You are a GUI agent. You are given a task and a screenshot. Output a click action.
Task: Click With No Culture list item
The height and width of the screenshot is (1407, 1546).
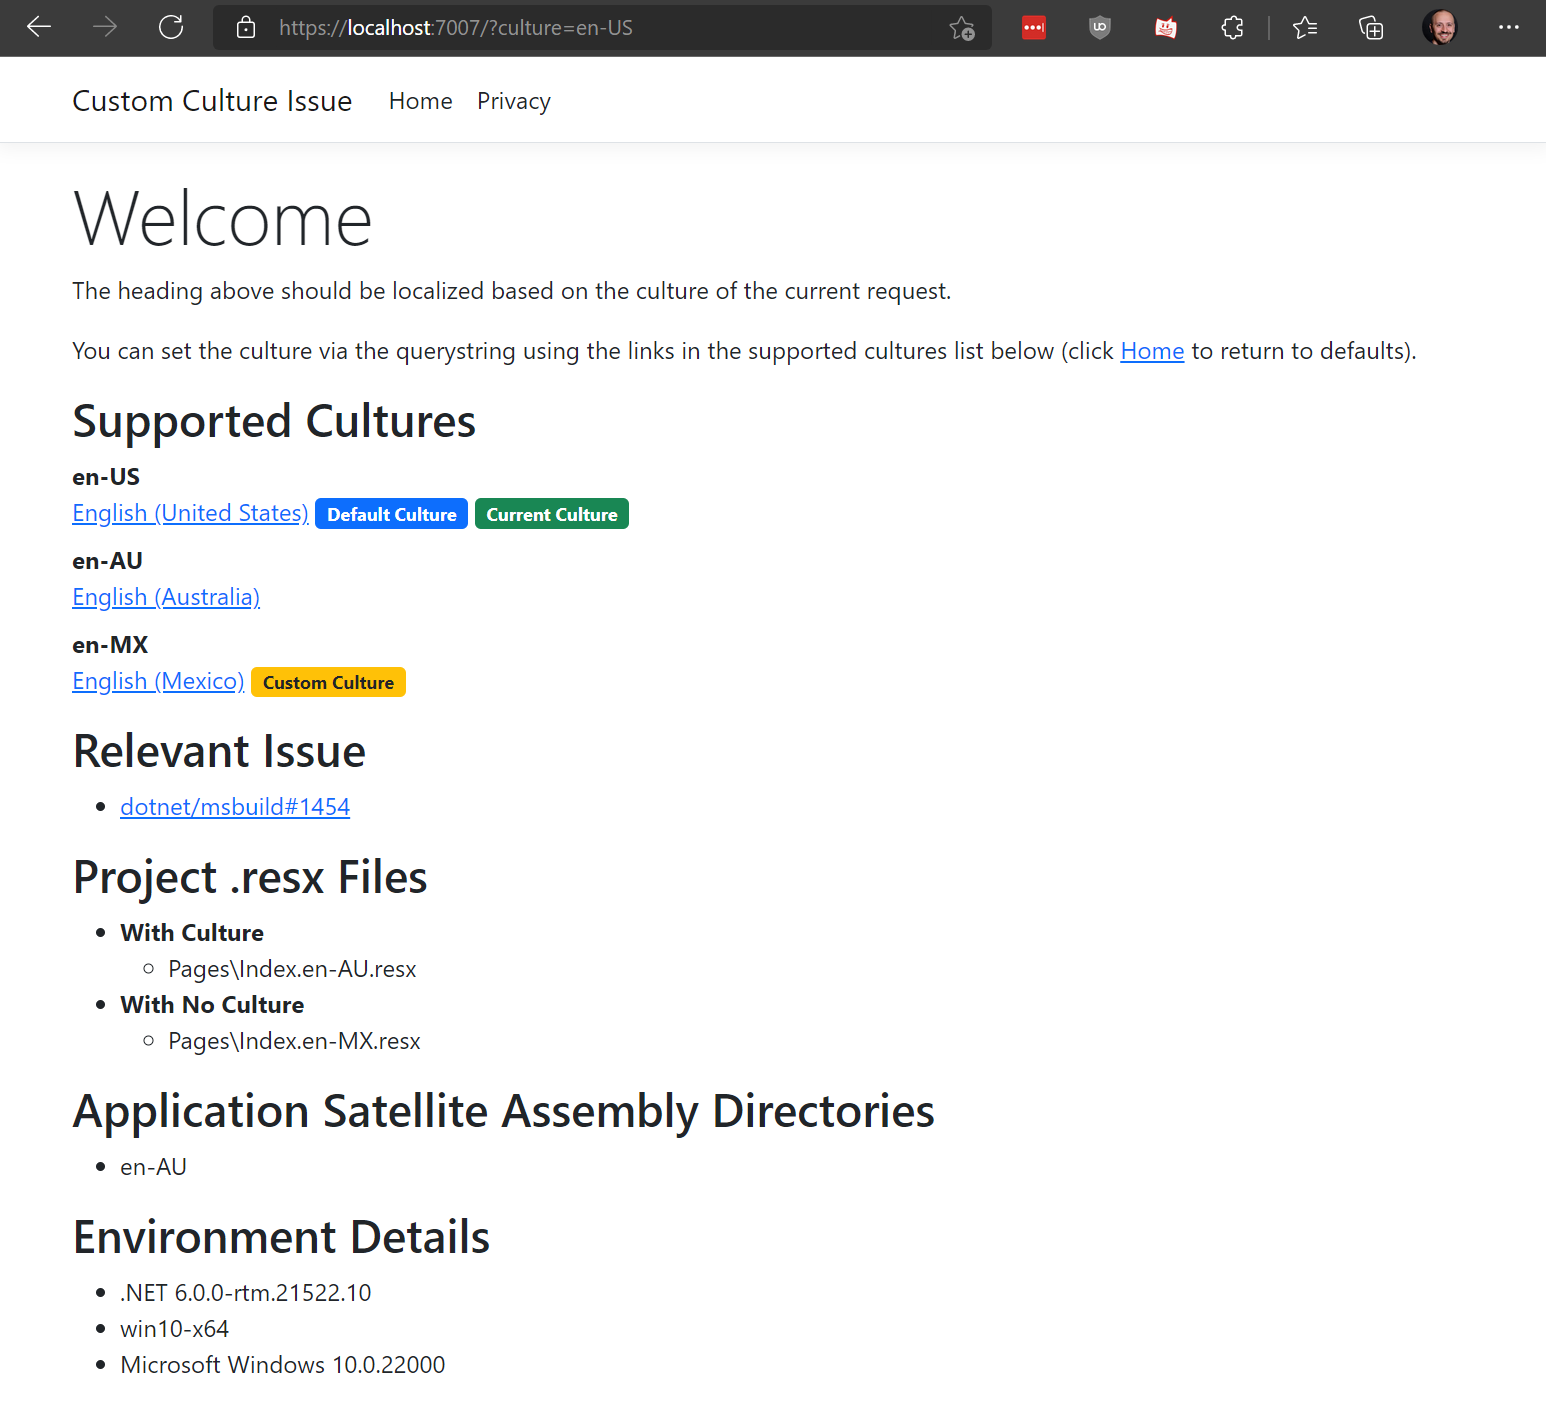coord(212,1005)
